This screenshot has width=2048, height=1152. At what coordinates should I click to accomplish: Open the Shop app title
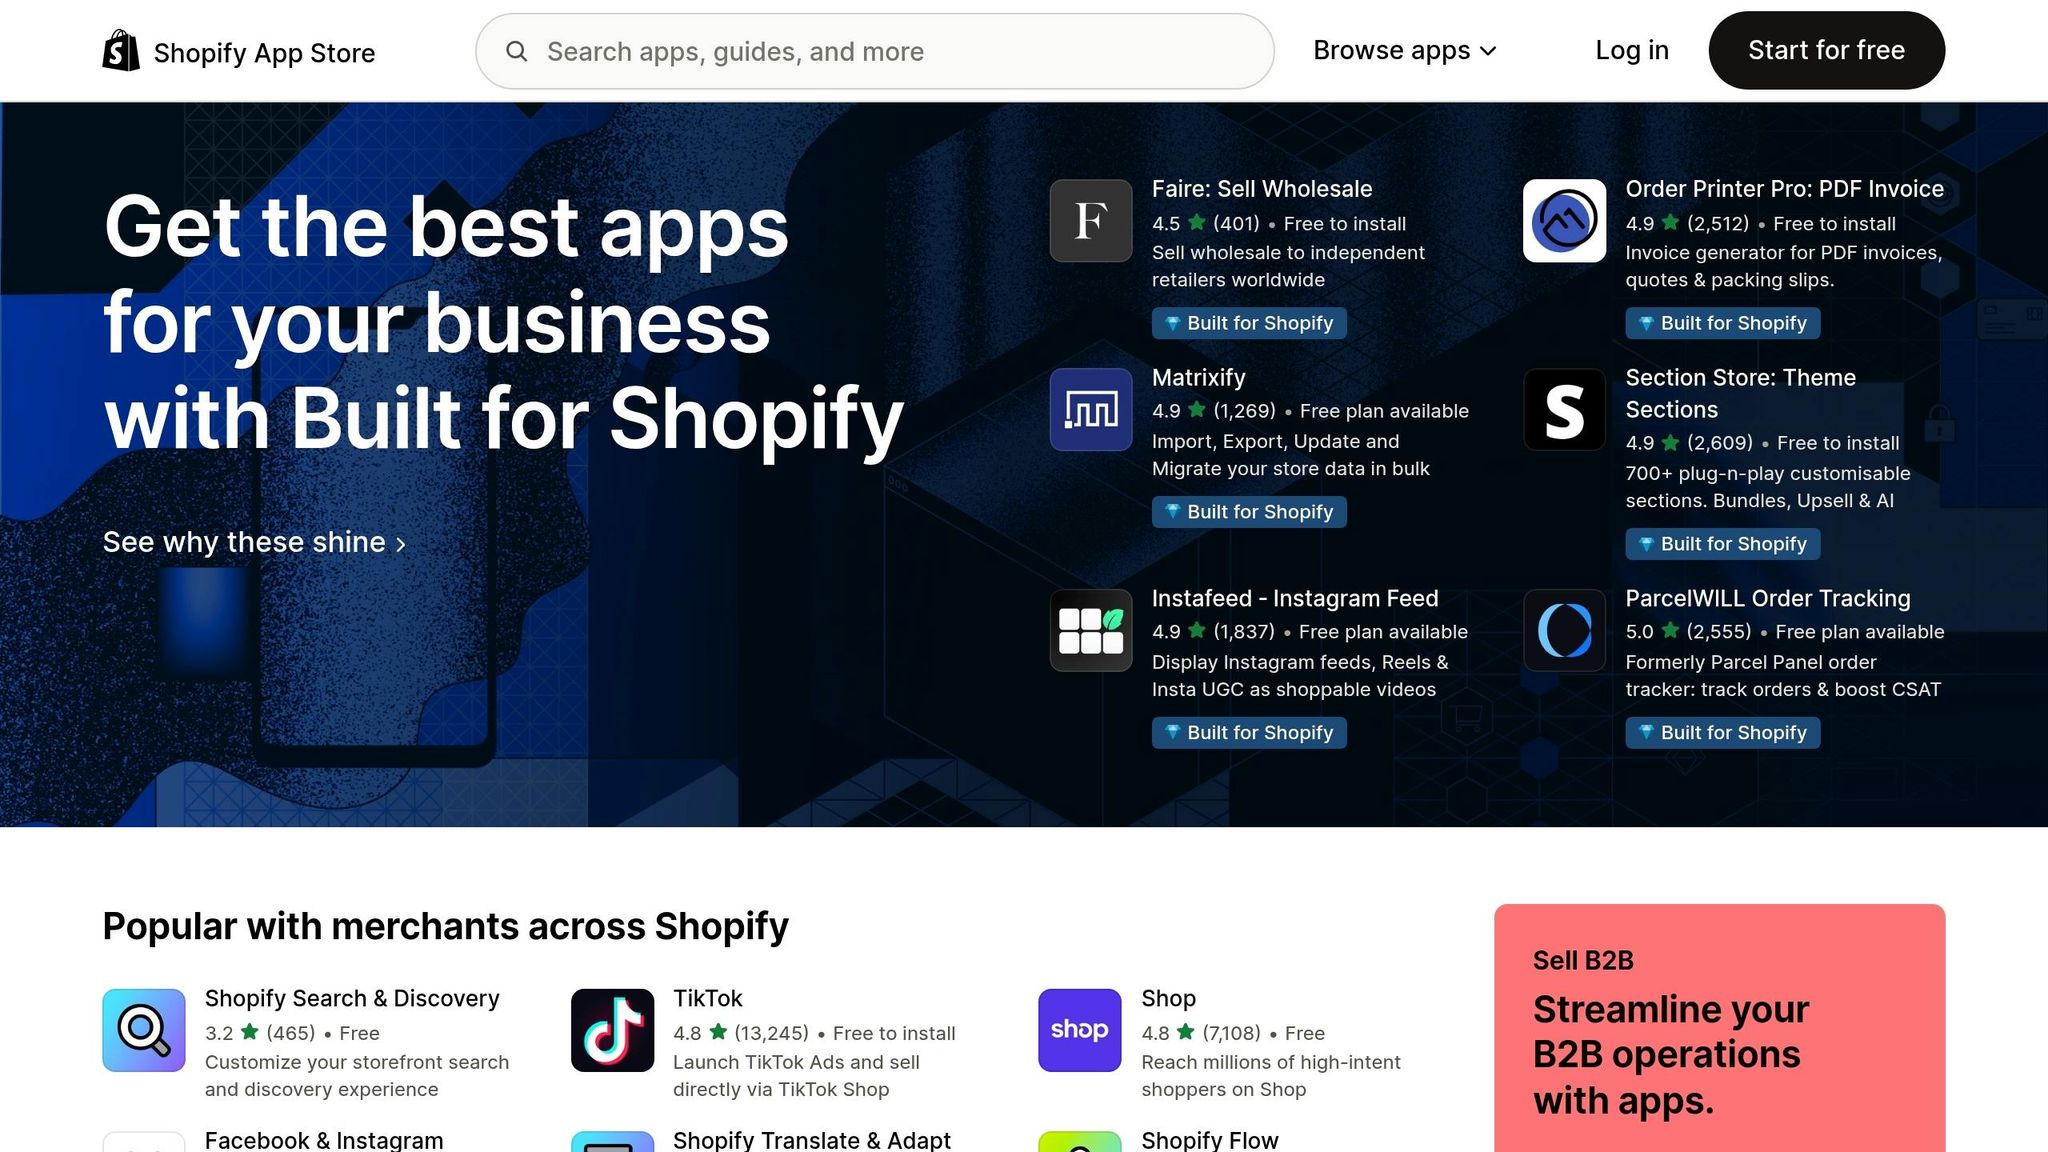click(1169, 999)
